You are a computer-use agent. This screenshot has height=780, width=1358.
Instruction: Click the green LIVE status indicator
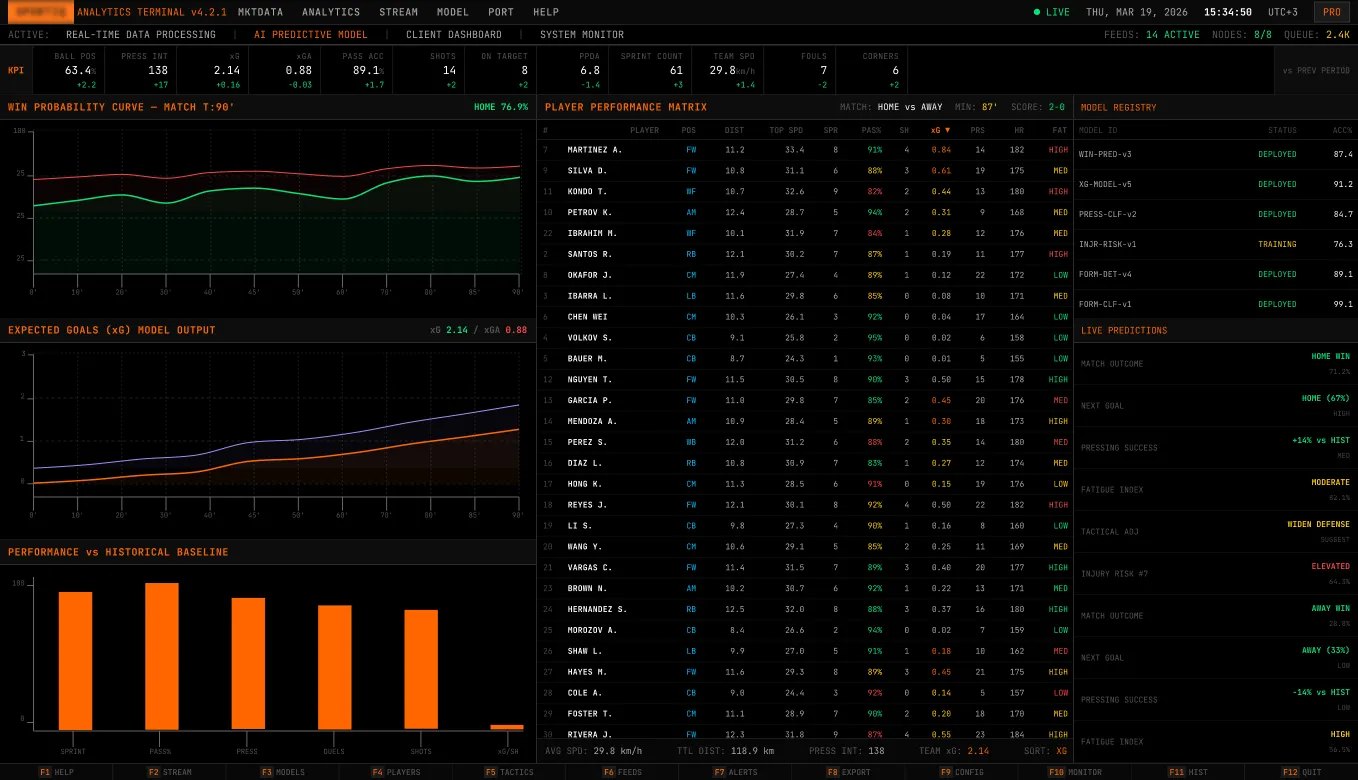(x=1051, y=12)
